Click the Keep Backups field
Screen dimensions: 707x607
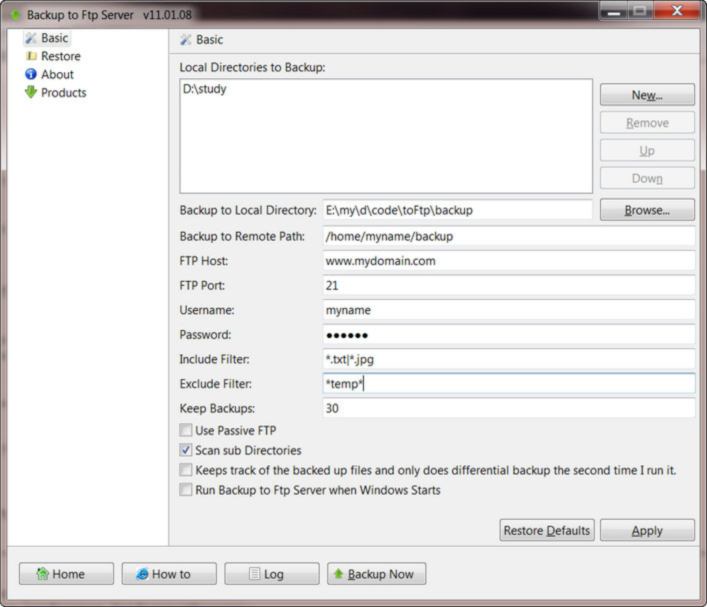click(509, 408)
